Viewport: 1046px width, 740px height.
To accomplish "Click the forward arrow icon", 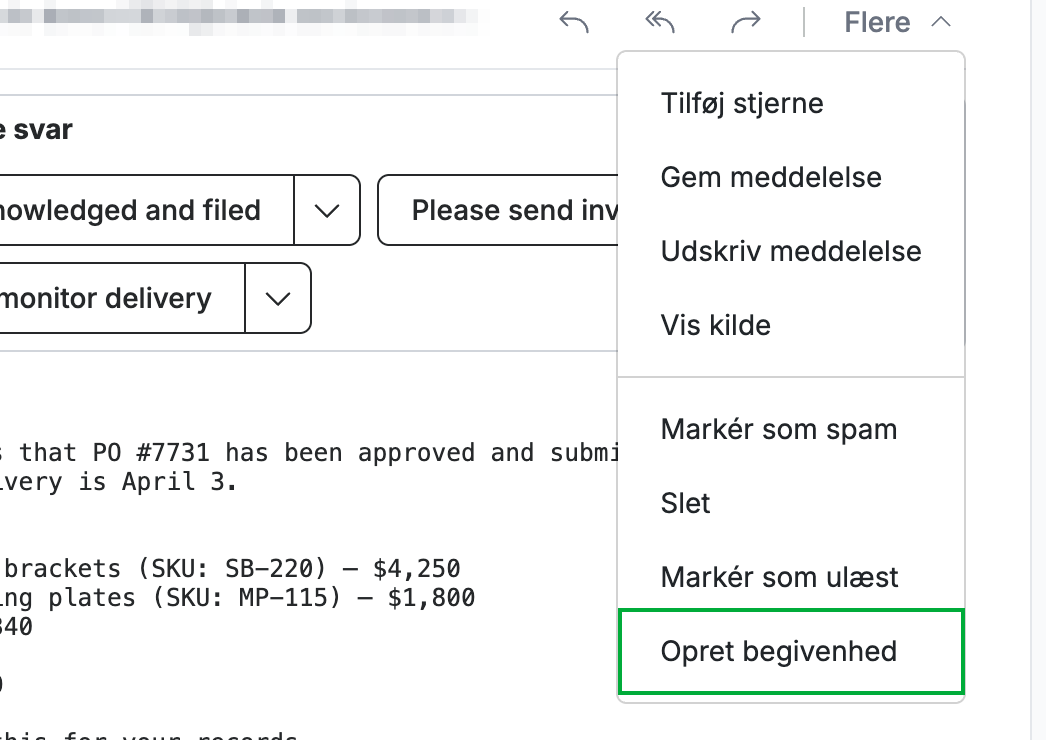I will [746, 22].
